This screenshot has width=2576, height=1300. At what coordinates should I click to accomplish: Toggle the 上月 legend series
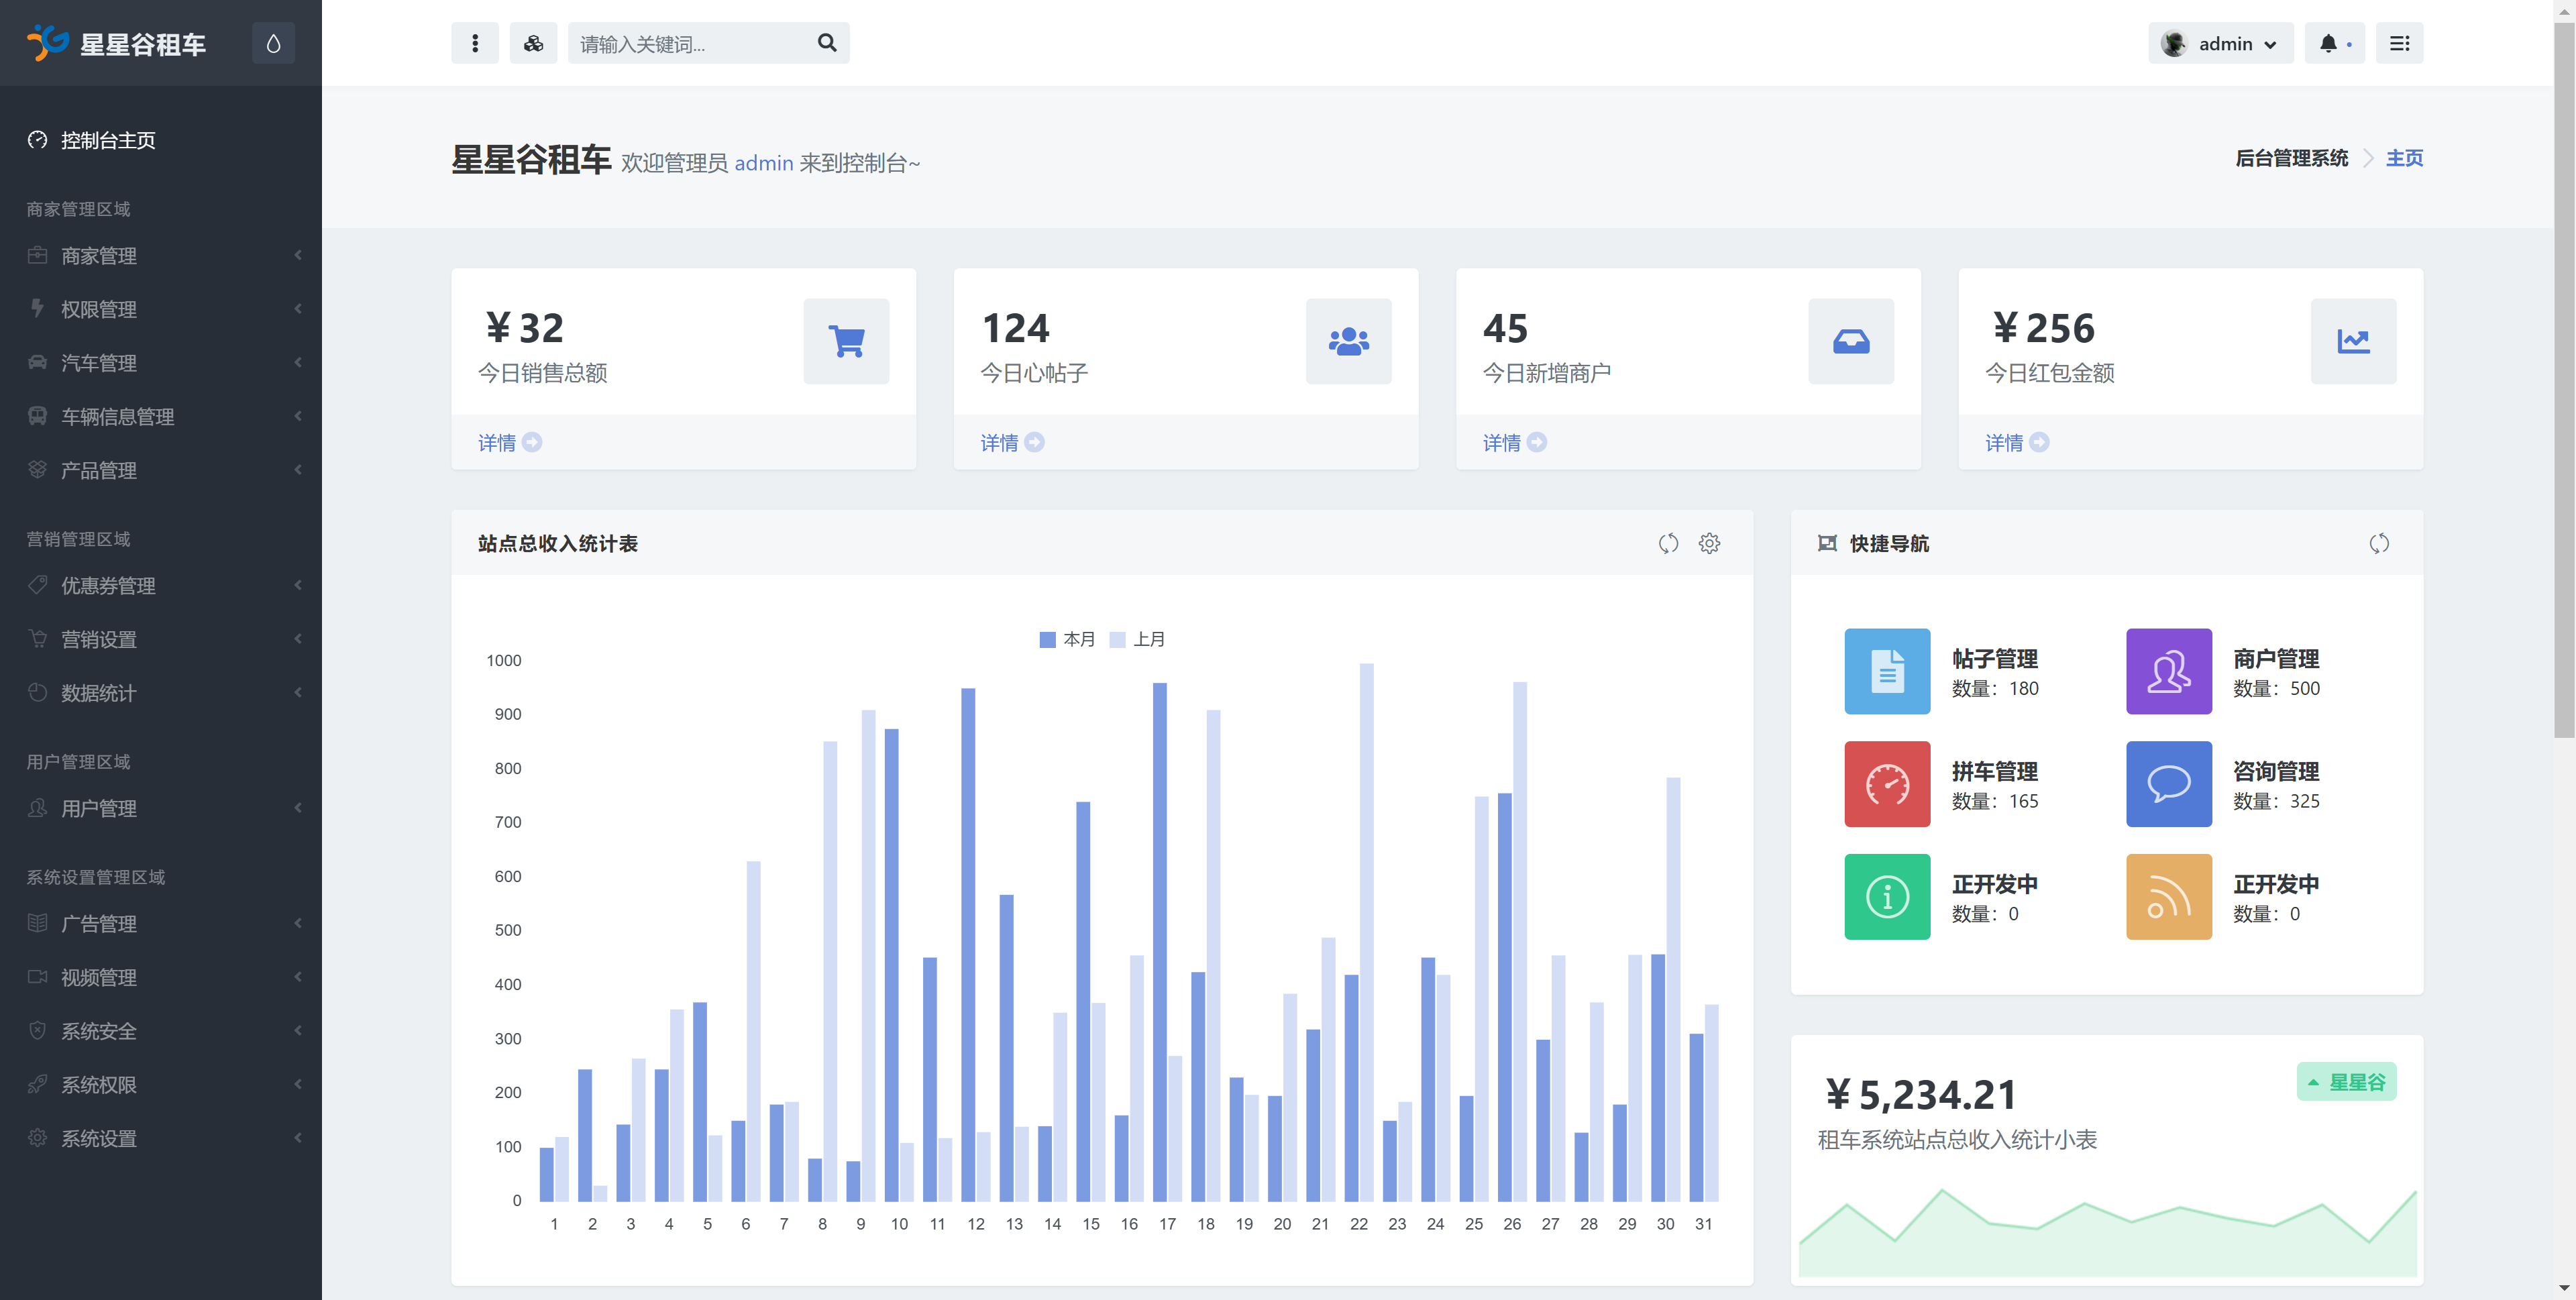(1137, 639)
